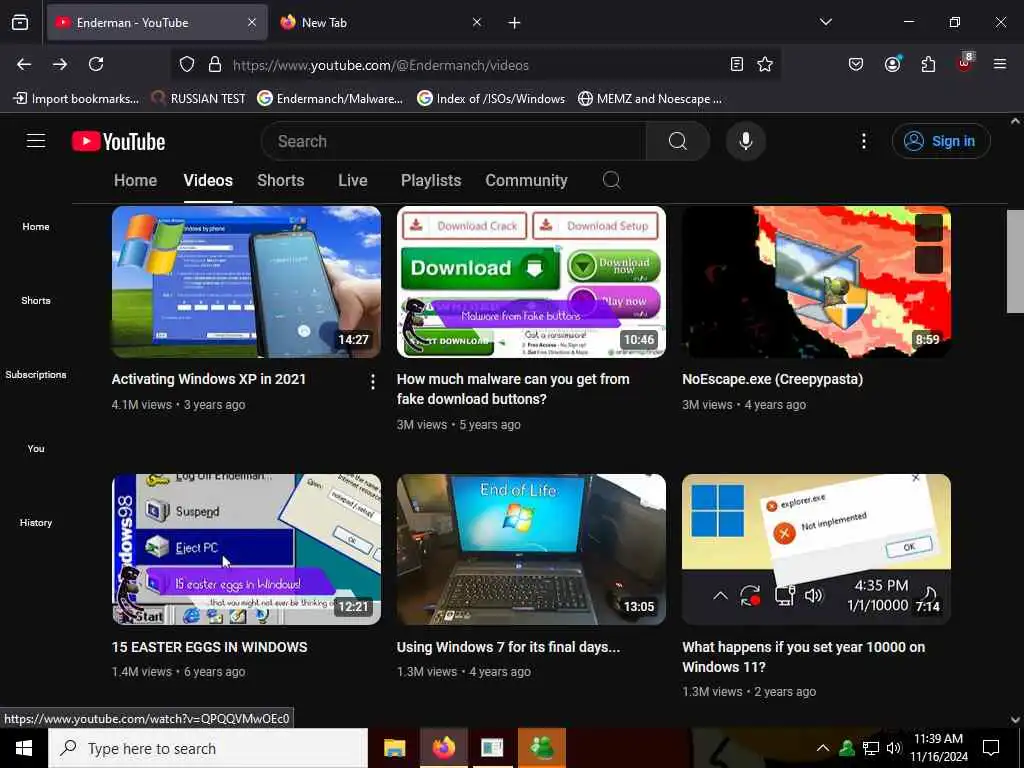This screenshot has width=1024, height=768.
Task: Click the YouTube Search input field
Action: tap(454, 141)
